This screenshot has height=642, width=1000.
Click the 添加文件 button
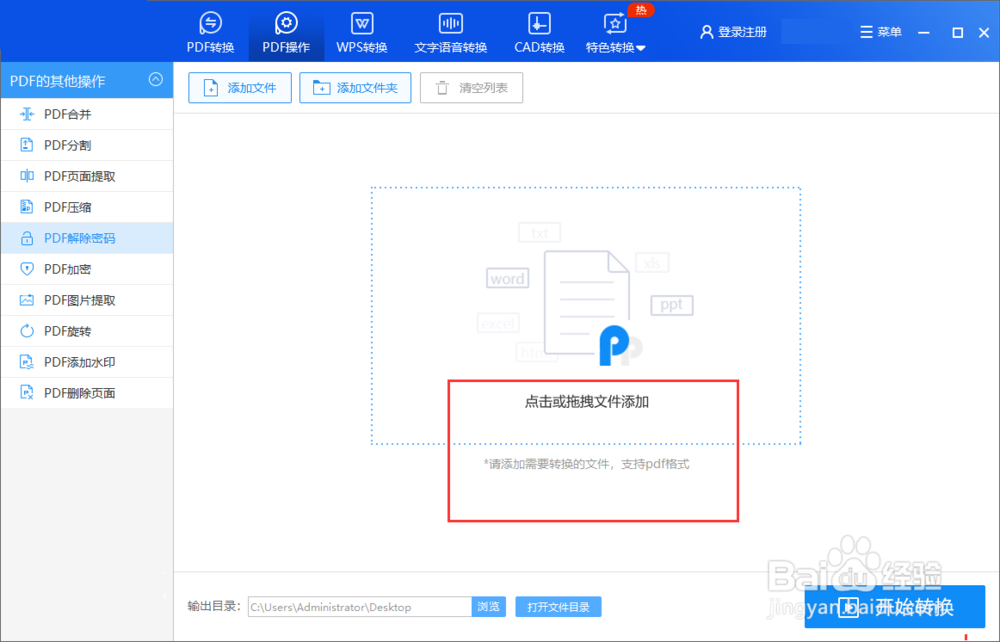239,87
